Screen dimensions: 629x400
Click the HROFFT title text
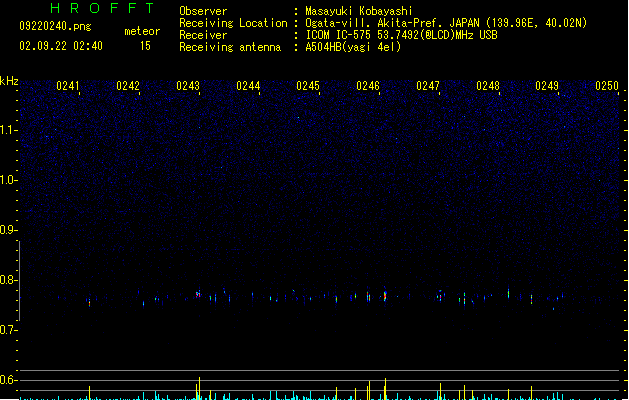coord(103,8)
